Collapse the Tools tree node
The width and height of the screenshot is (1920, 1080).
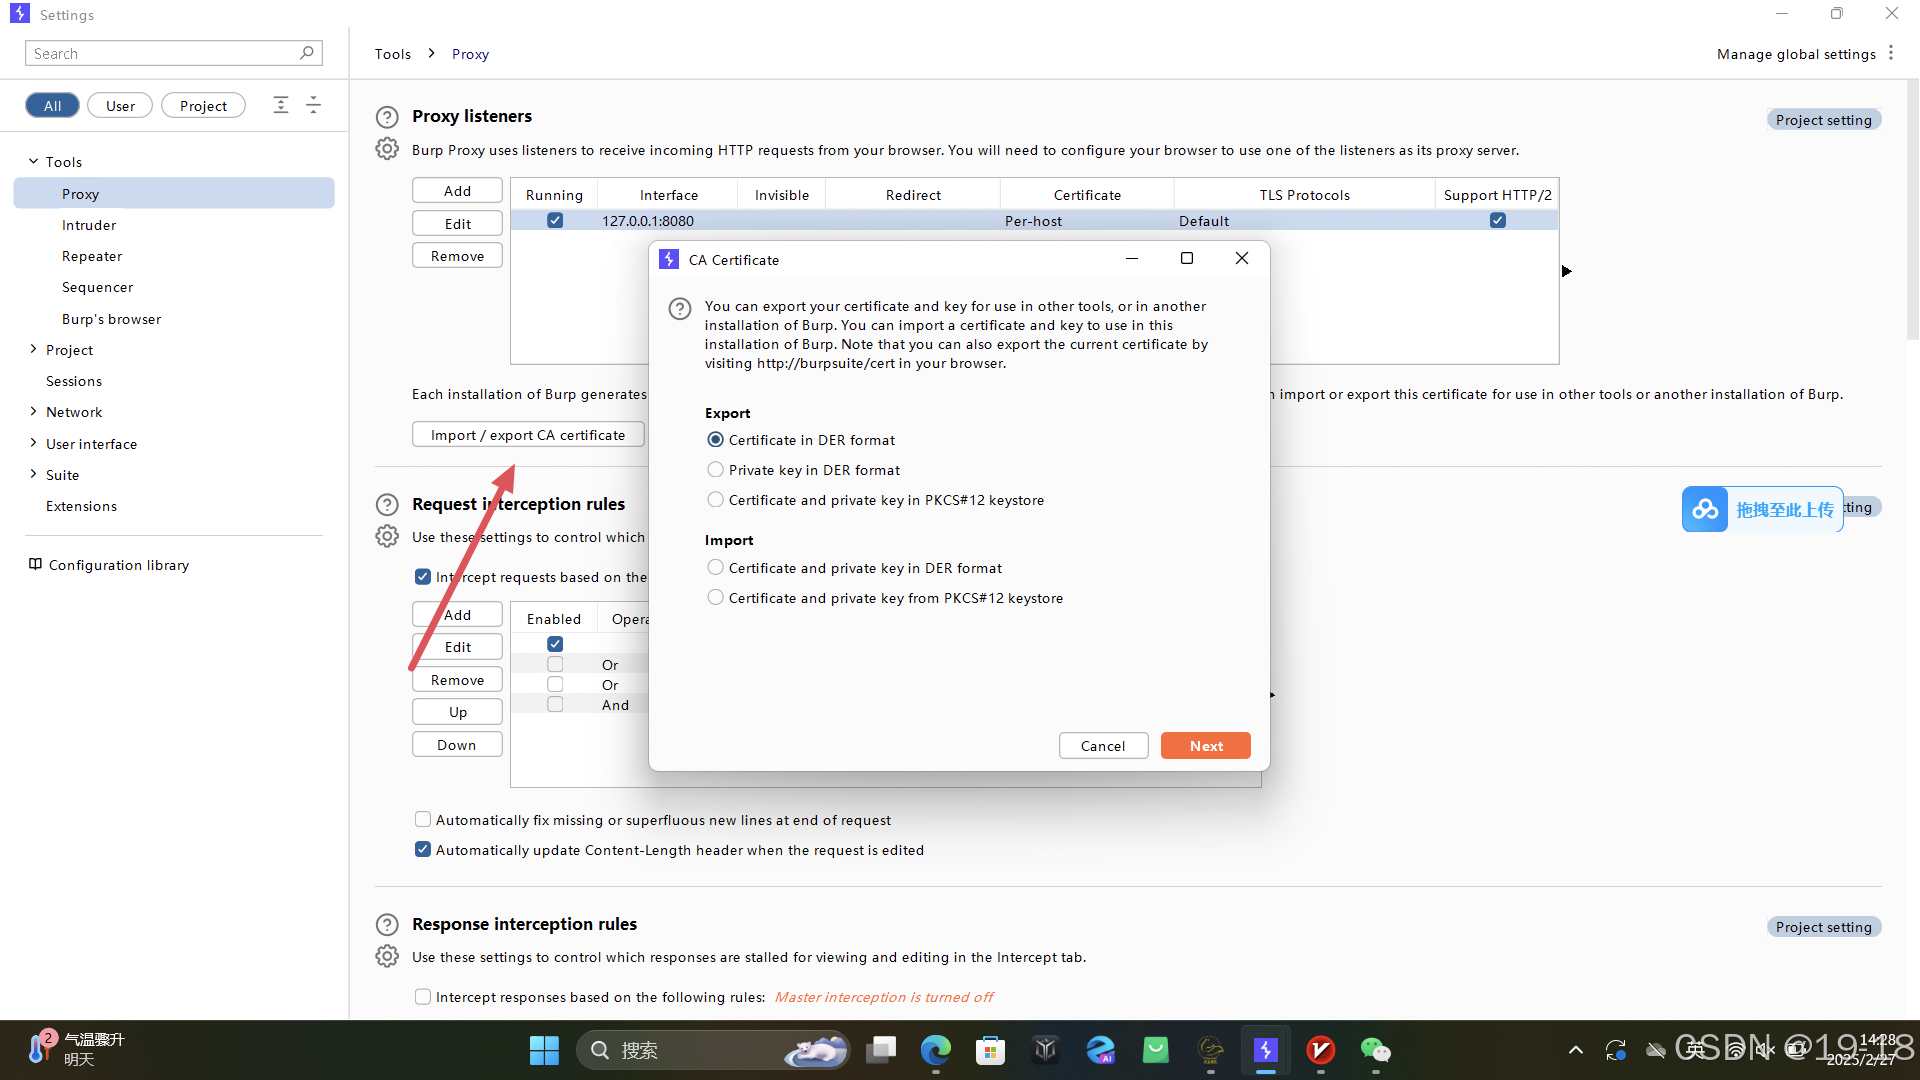(x=33, y=161)
